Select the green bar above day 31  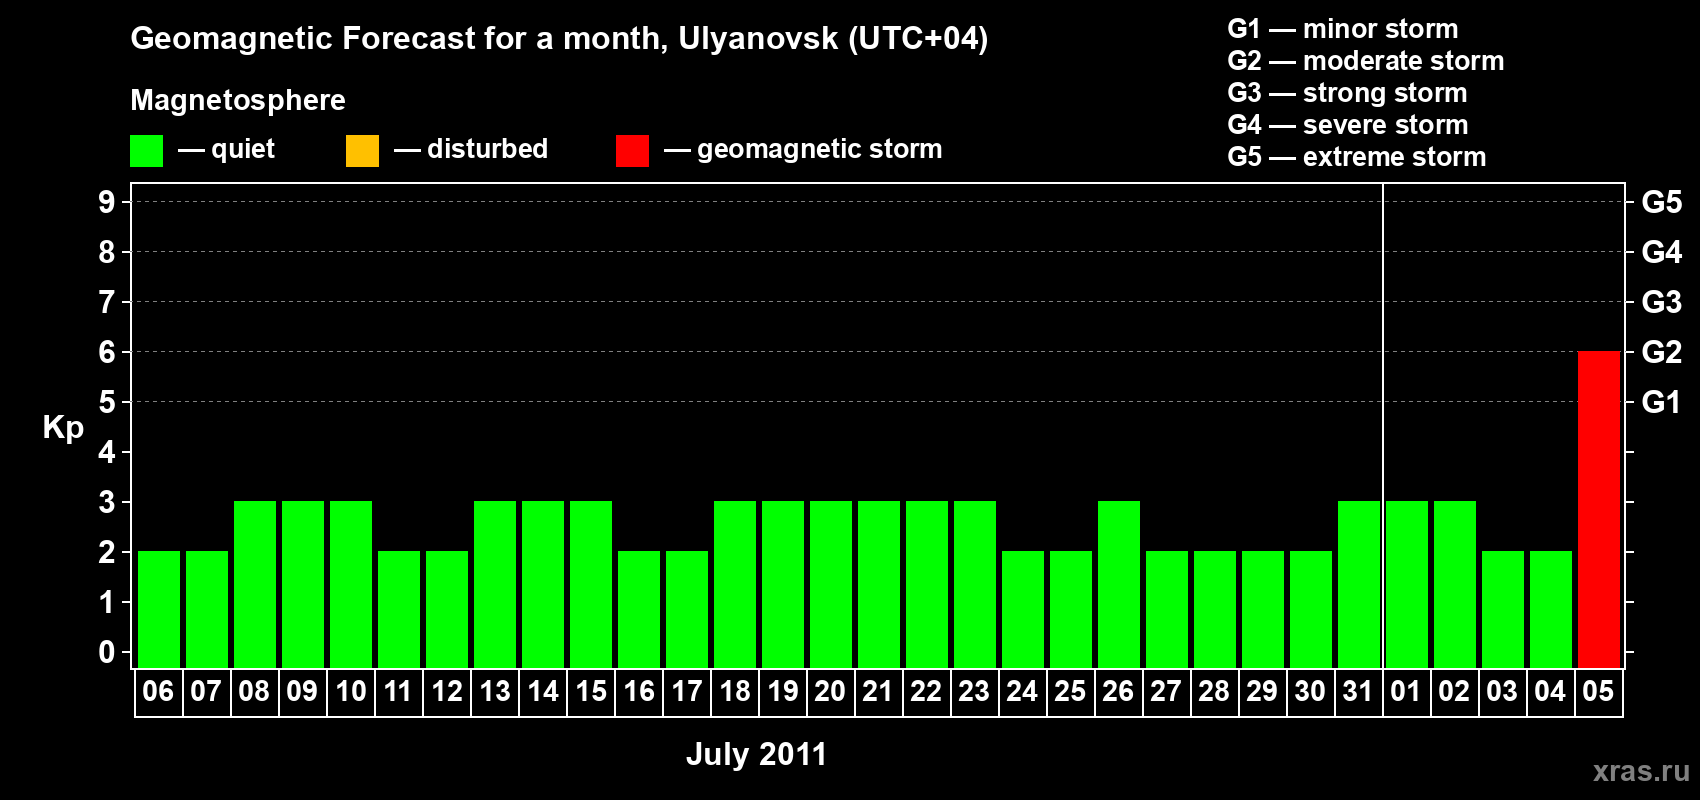tap(1358, 584)
